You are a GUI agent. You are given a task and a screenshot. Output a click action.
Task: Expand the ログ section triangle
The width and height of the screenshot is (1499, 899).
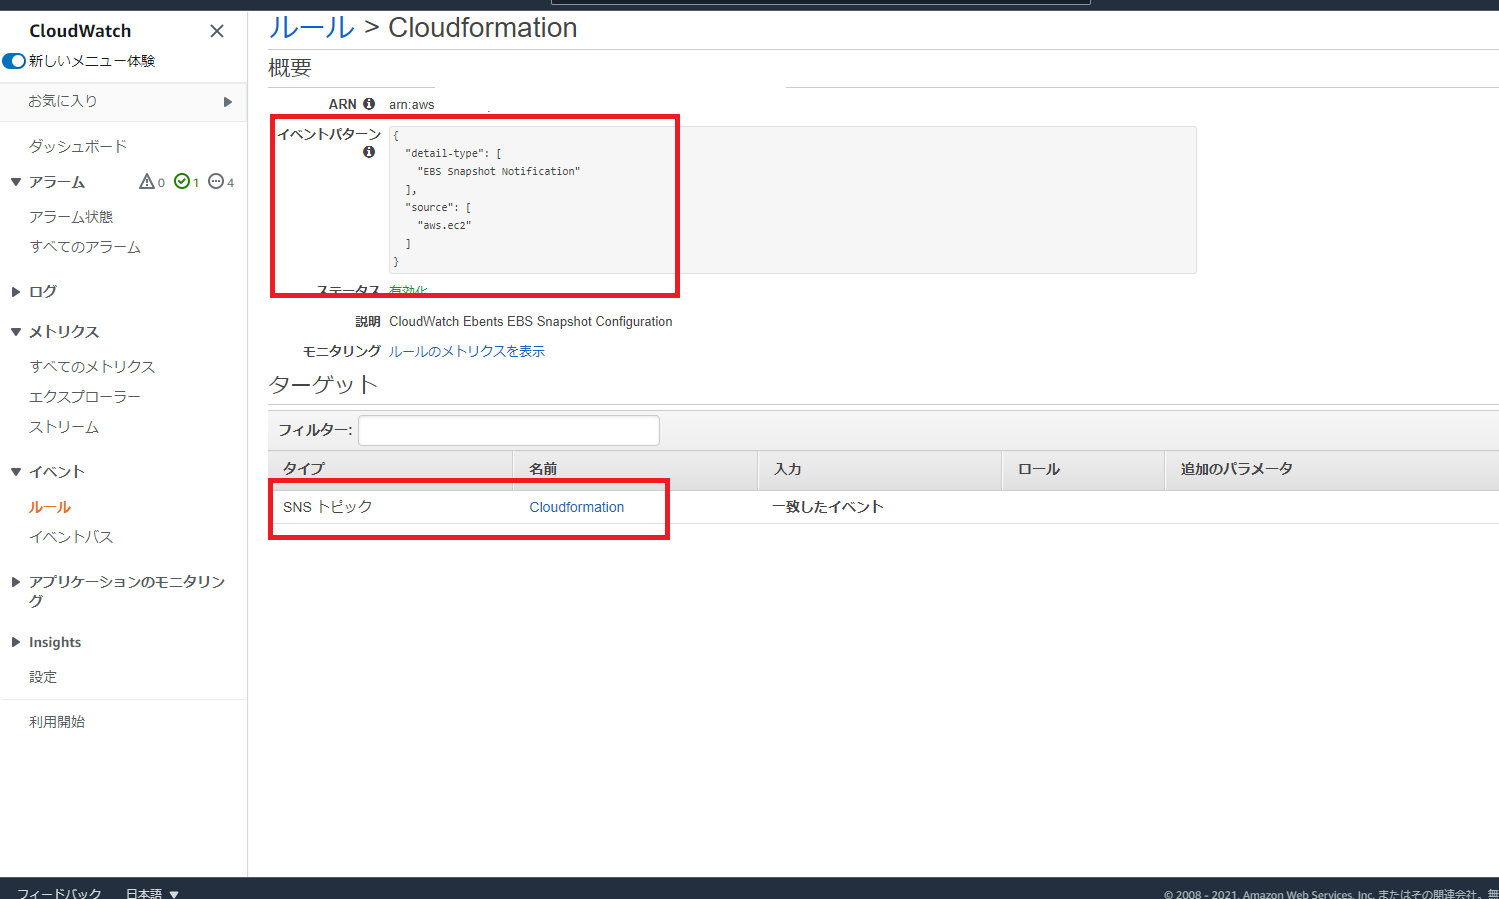click(16, 292)
